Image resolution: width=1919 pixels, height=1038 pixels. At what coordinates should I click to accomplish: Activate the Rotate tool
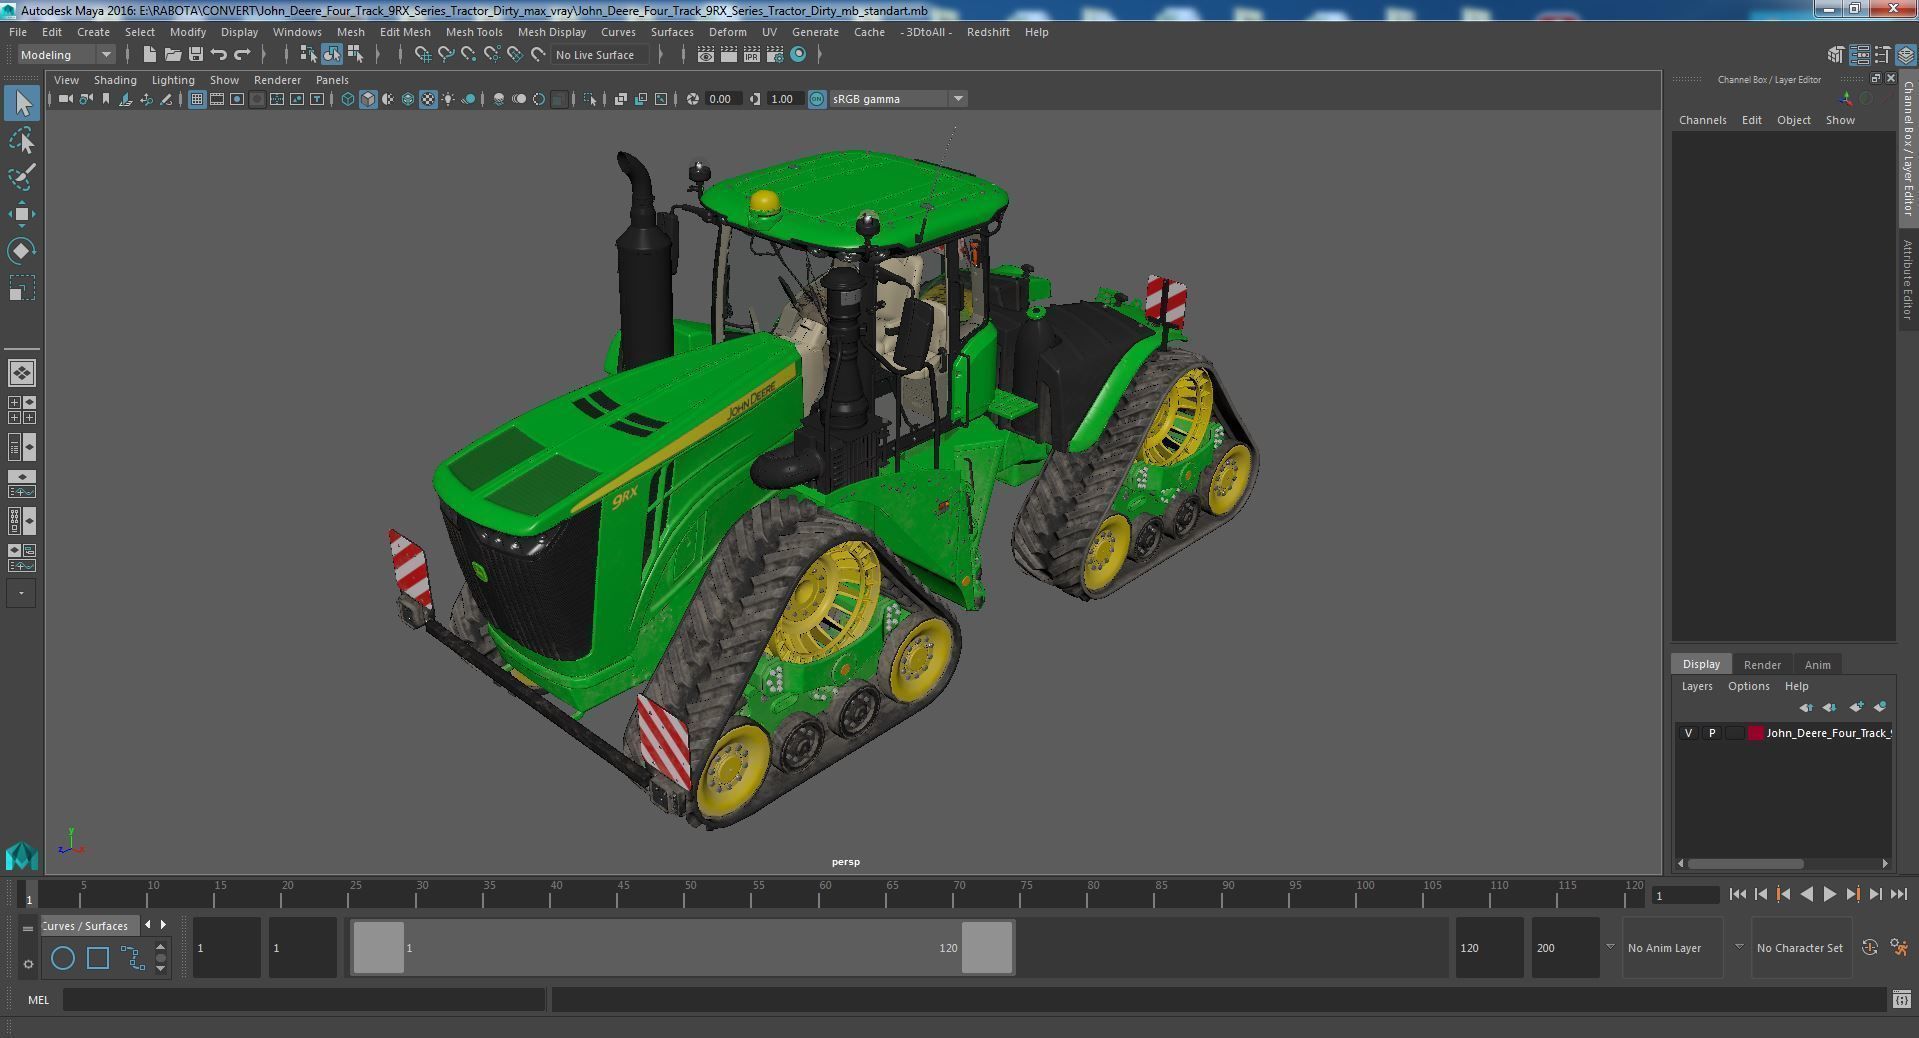click(x=22, y=251)
